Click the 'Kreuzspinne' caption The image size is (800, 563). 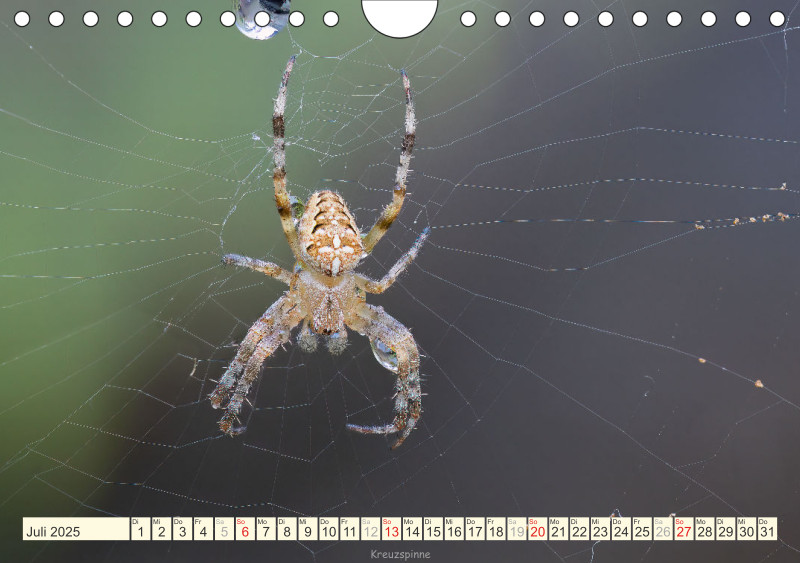click(x=401, y=554)
